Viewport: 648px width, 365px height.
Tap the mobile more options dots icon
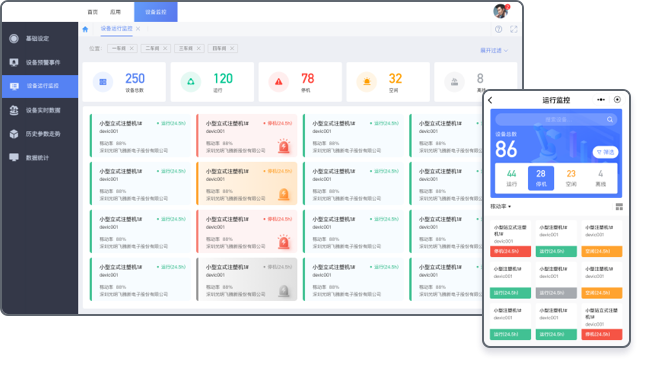click(601, 100)
